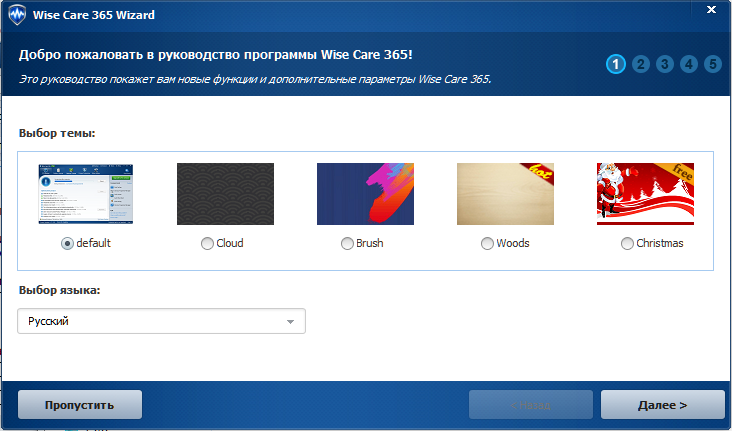Screen dimensions: 732x431
Task: Click the disabled < Назад back button
Action: [x=531, y=405]
